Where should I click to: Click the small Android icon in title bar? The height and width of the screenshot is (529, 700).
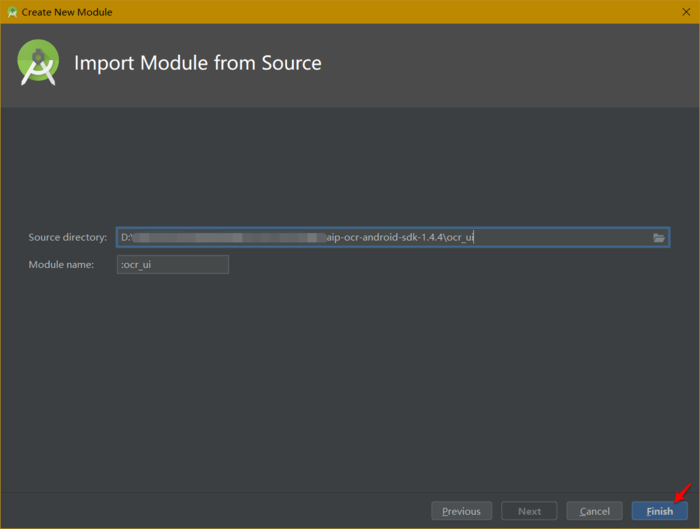click(x=12, y=12)
